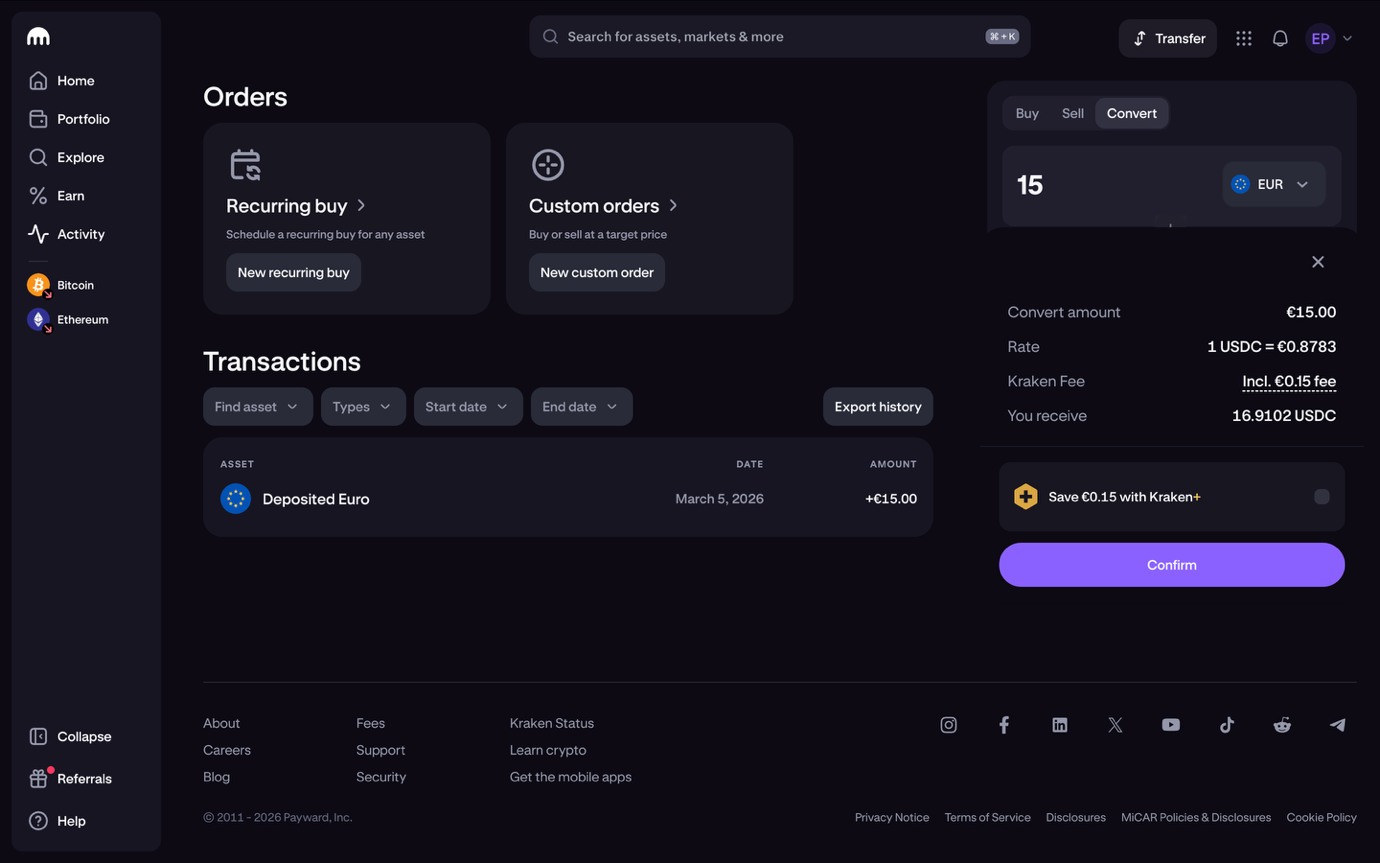Open Kraken's X profile

(1115, 725)
